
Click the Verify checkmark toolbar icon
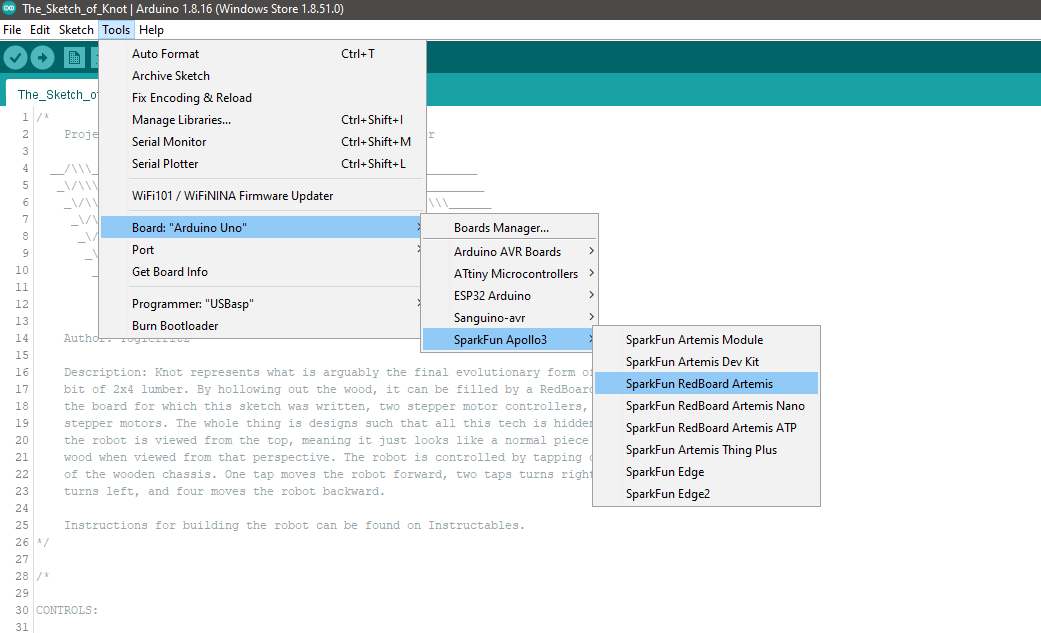click(x=15, y=58)
